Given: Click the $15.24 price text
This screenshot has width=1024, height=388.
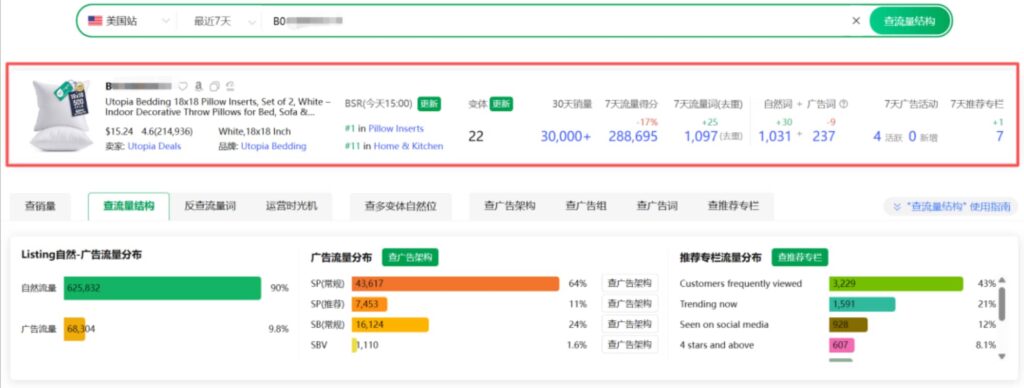Looking at the screenshot, I should [x=119, y=131].
